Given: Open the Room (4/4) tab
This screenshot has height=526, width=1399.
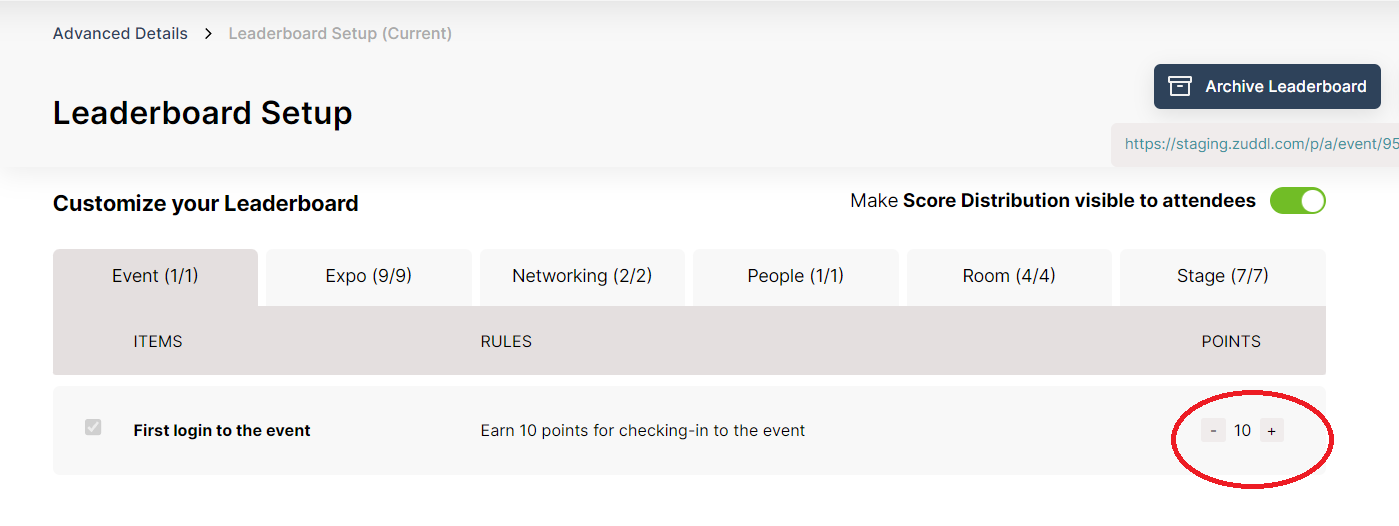Looking at the screenshot, I should tap(1009, 276).
